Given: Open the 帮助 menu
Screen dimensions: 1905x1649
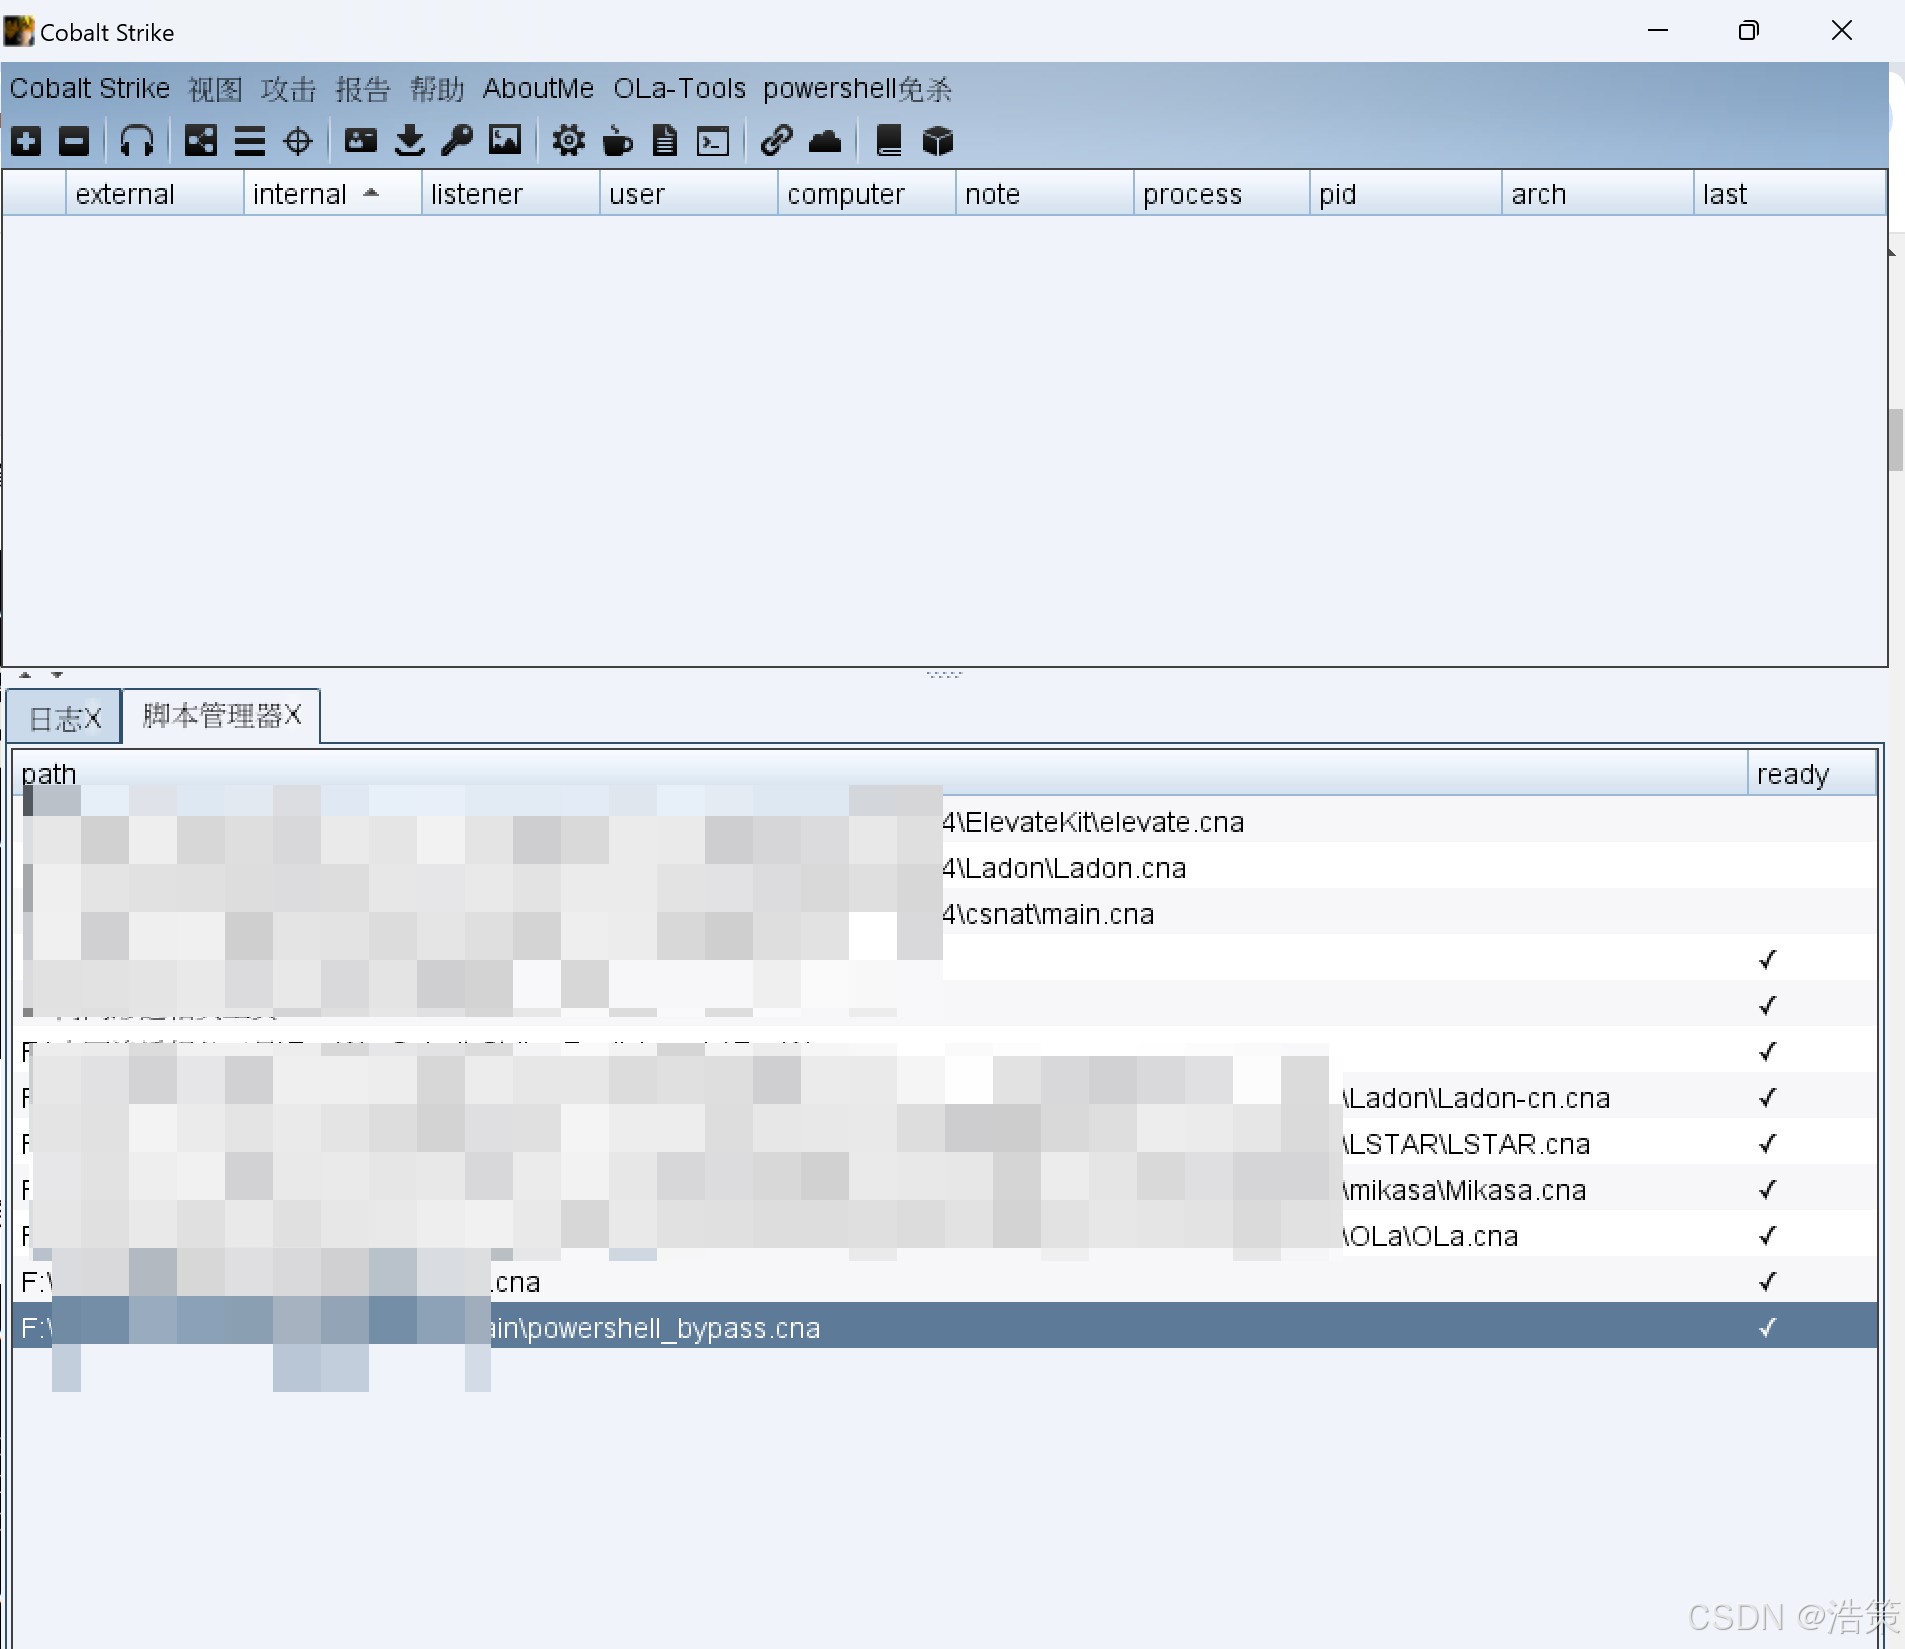Looking at the screenshot, I should pos(437,89).
